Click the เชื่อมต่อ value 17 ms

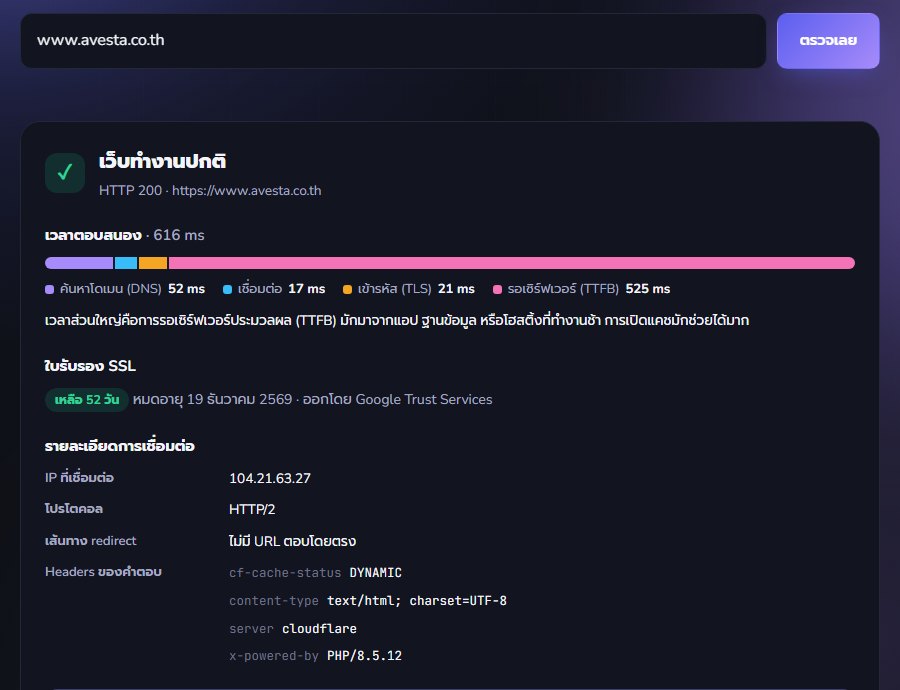pyautogui.click(x=307, y=289)
